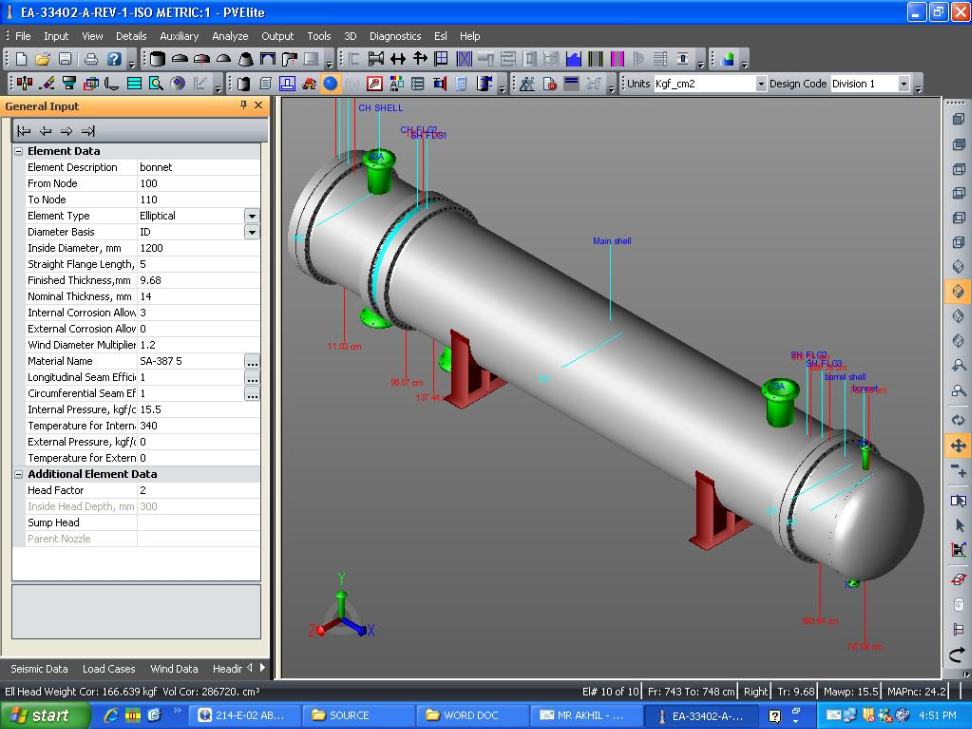Click the Material Name browse button

[x=252, y=361]
